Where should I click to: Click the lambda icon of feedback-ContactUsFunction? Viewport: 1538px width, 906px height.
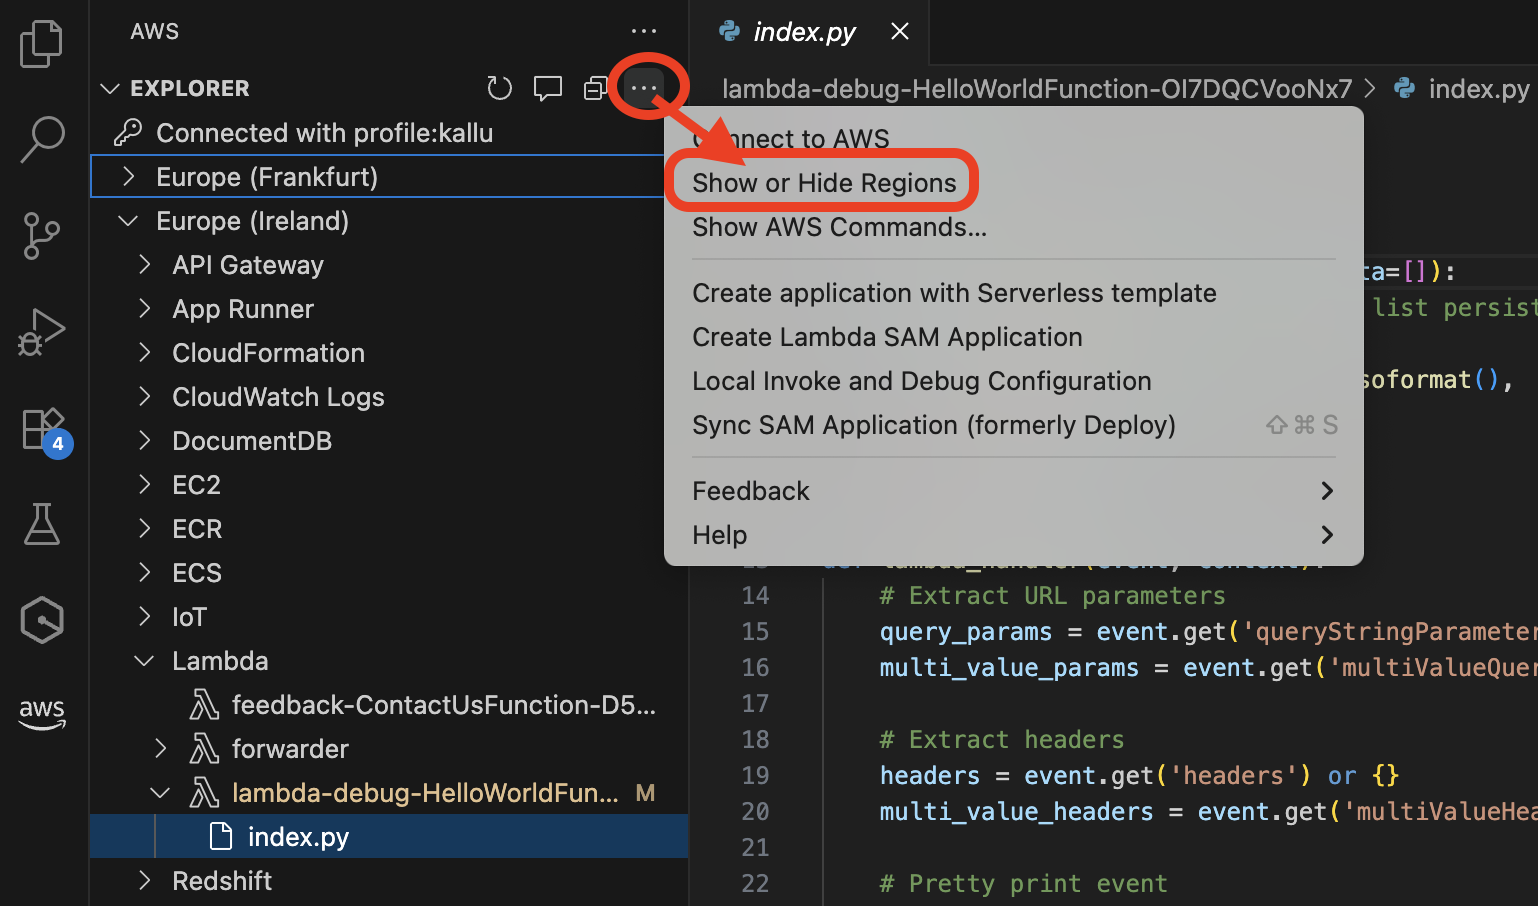[x=204, y=705]
